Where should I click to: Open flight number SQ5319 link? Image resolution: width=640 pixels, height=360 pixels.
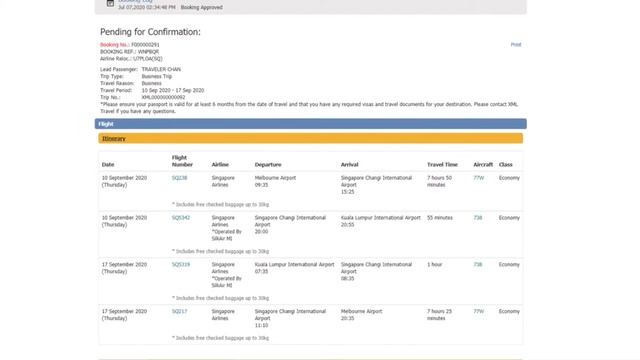(181, 264)
